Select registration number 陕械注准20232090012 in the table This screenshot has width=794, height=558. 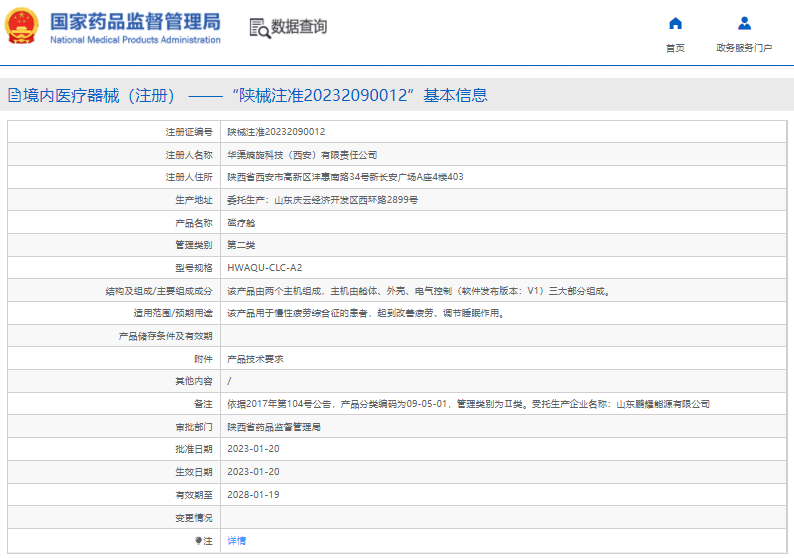276,132
